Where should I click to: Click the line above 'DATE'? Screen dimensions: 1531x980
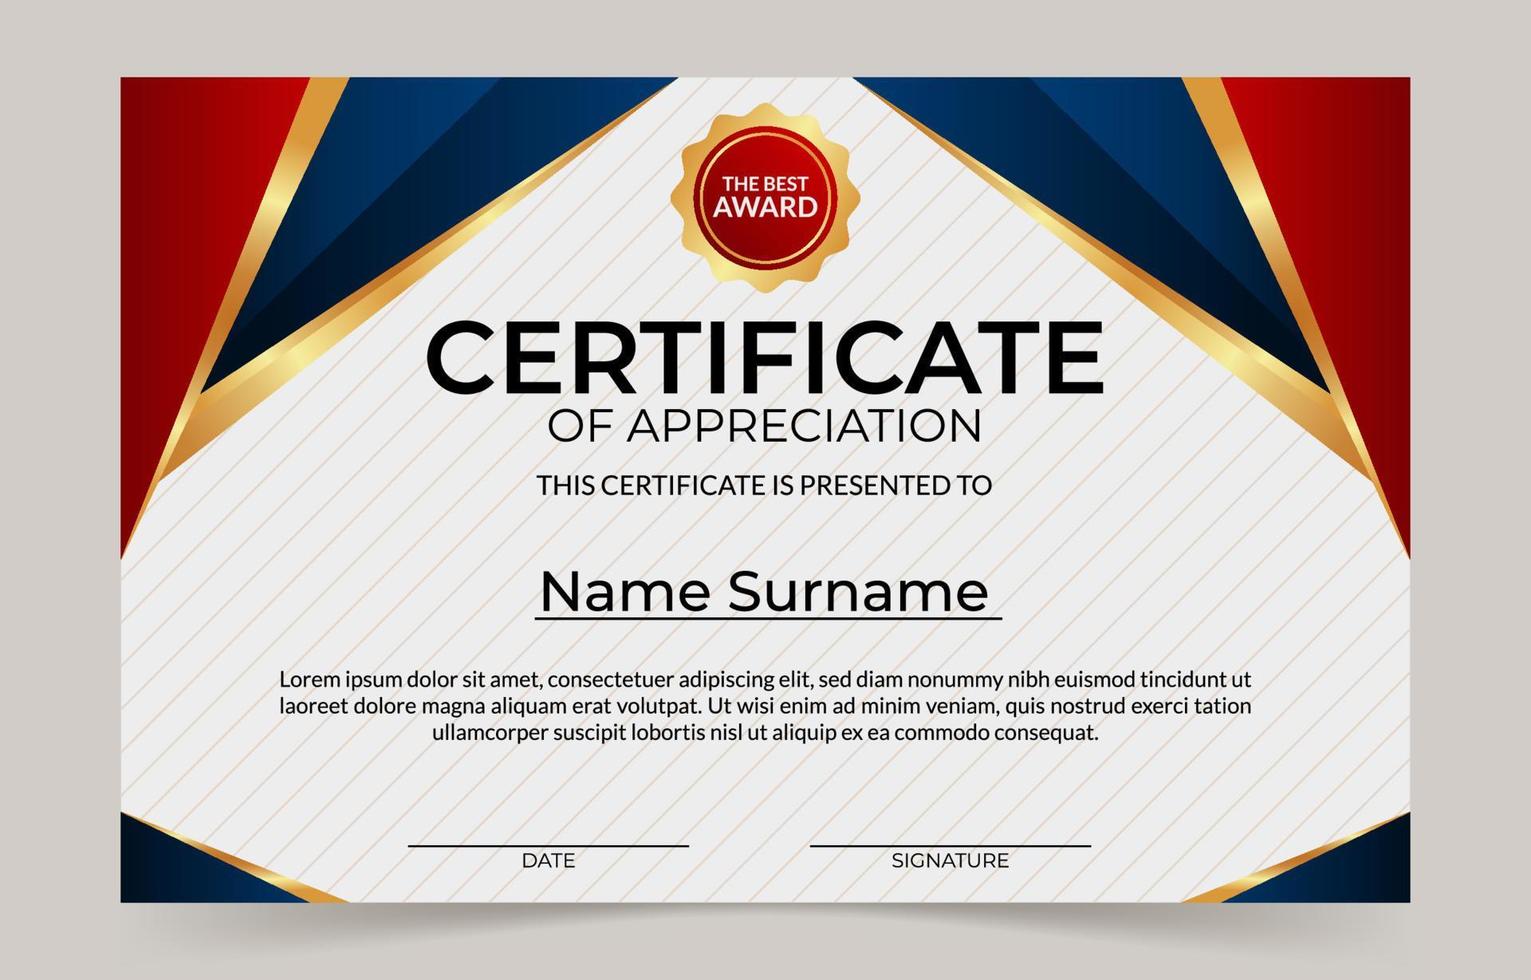(548, 846)
